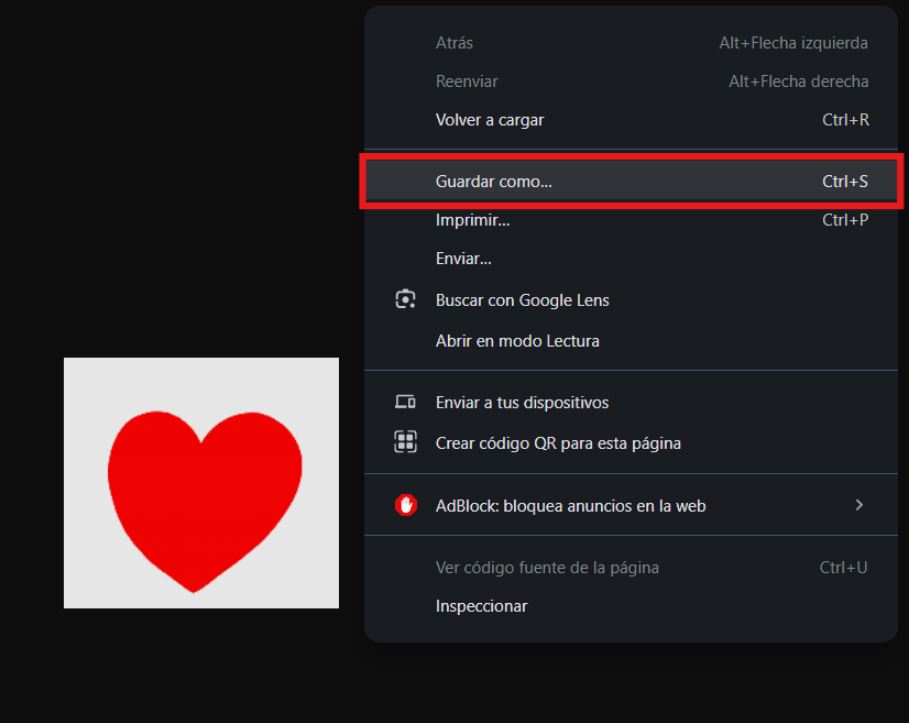
Task: Select Imprimir... from context menu
Action: click(x=631, y=220)
